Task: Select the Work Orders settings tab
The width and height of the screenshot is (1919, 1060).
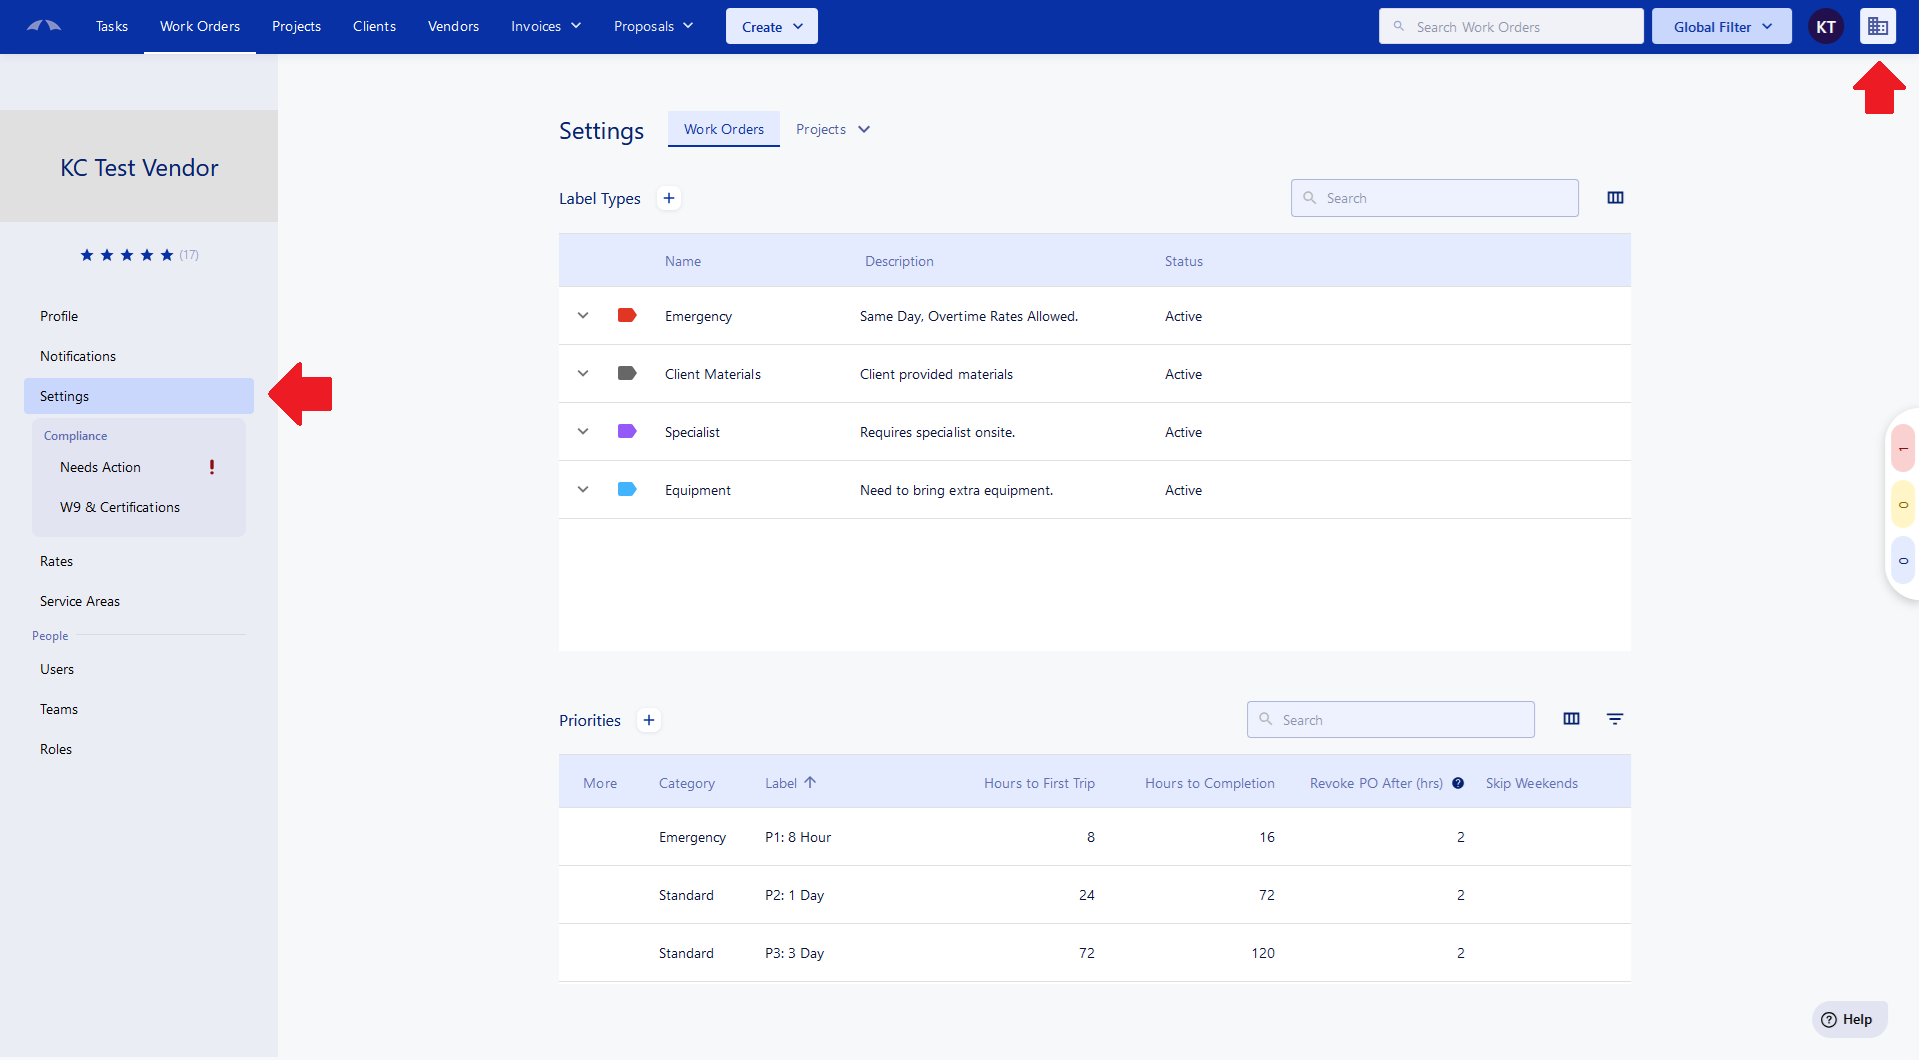Action: (x=724, y=130)
